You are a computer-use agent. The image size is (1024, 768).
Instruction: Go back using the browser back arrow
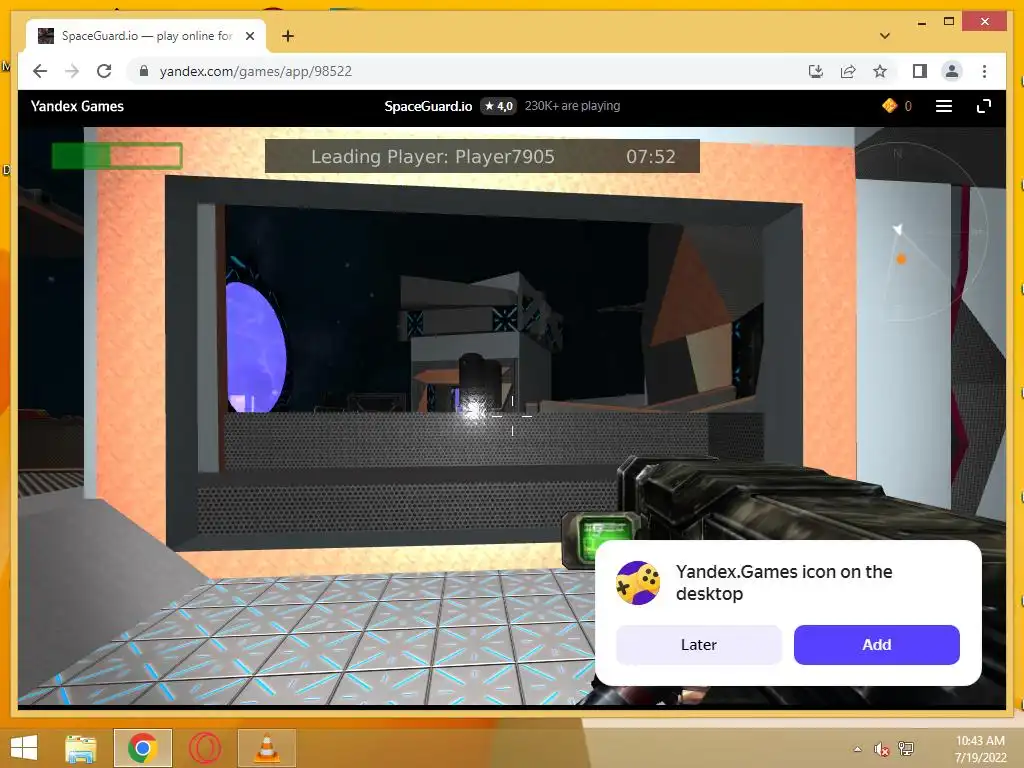click(40, 71)
